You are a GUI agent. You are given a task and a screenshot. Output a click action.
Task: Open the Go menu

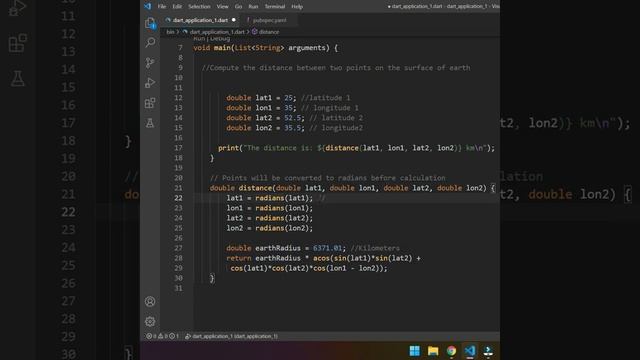(238, 7)
